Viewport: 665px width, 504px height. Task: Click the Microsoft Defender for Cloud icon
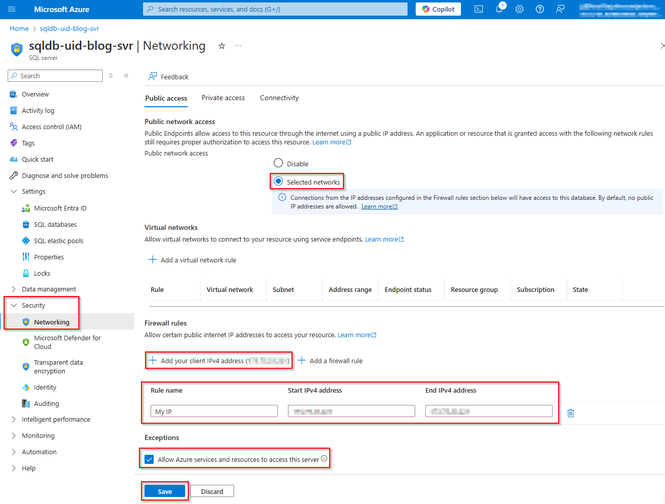(x=26, y=342)
